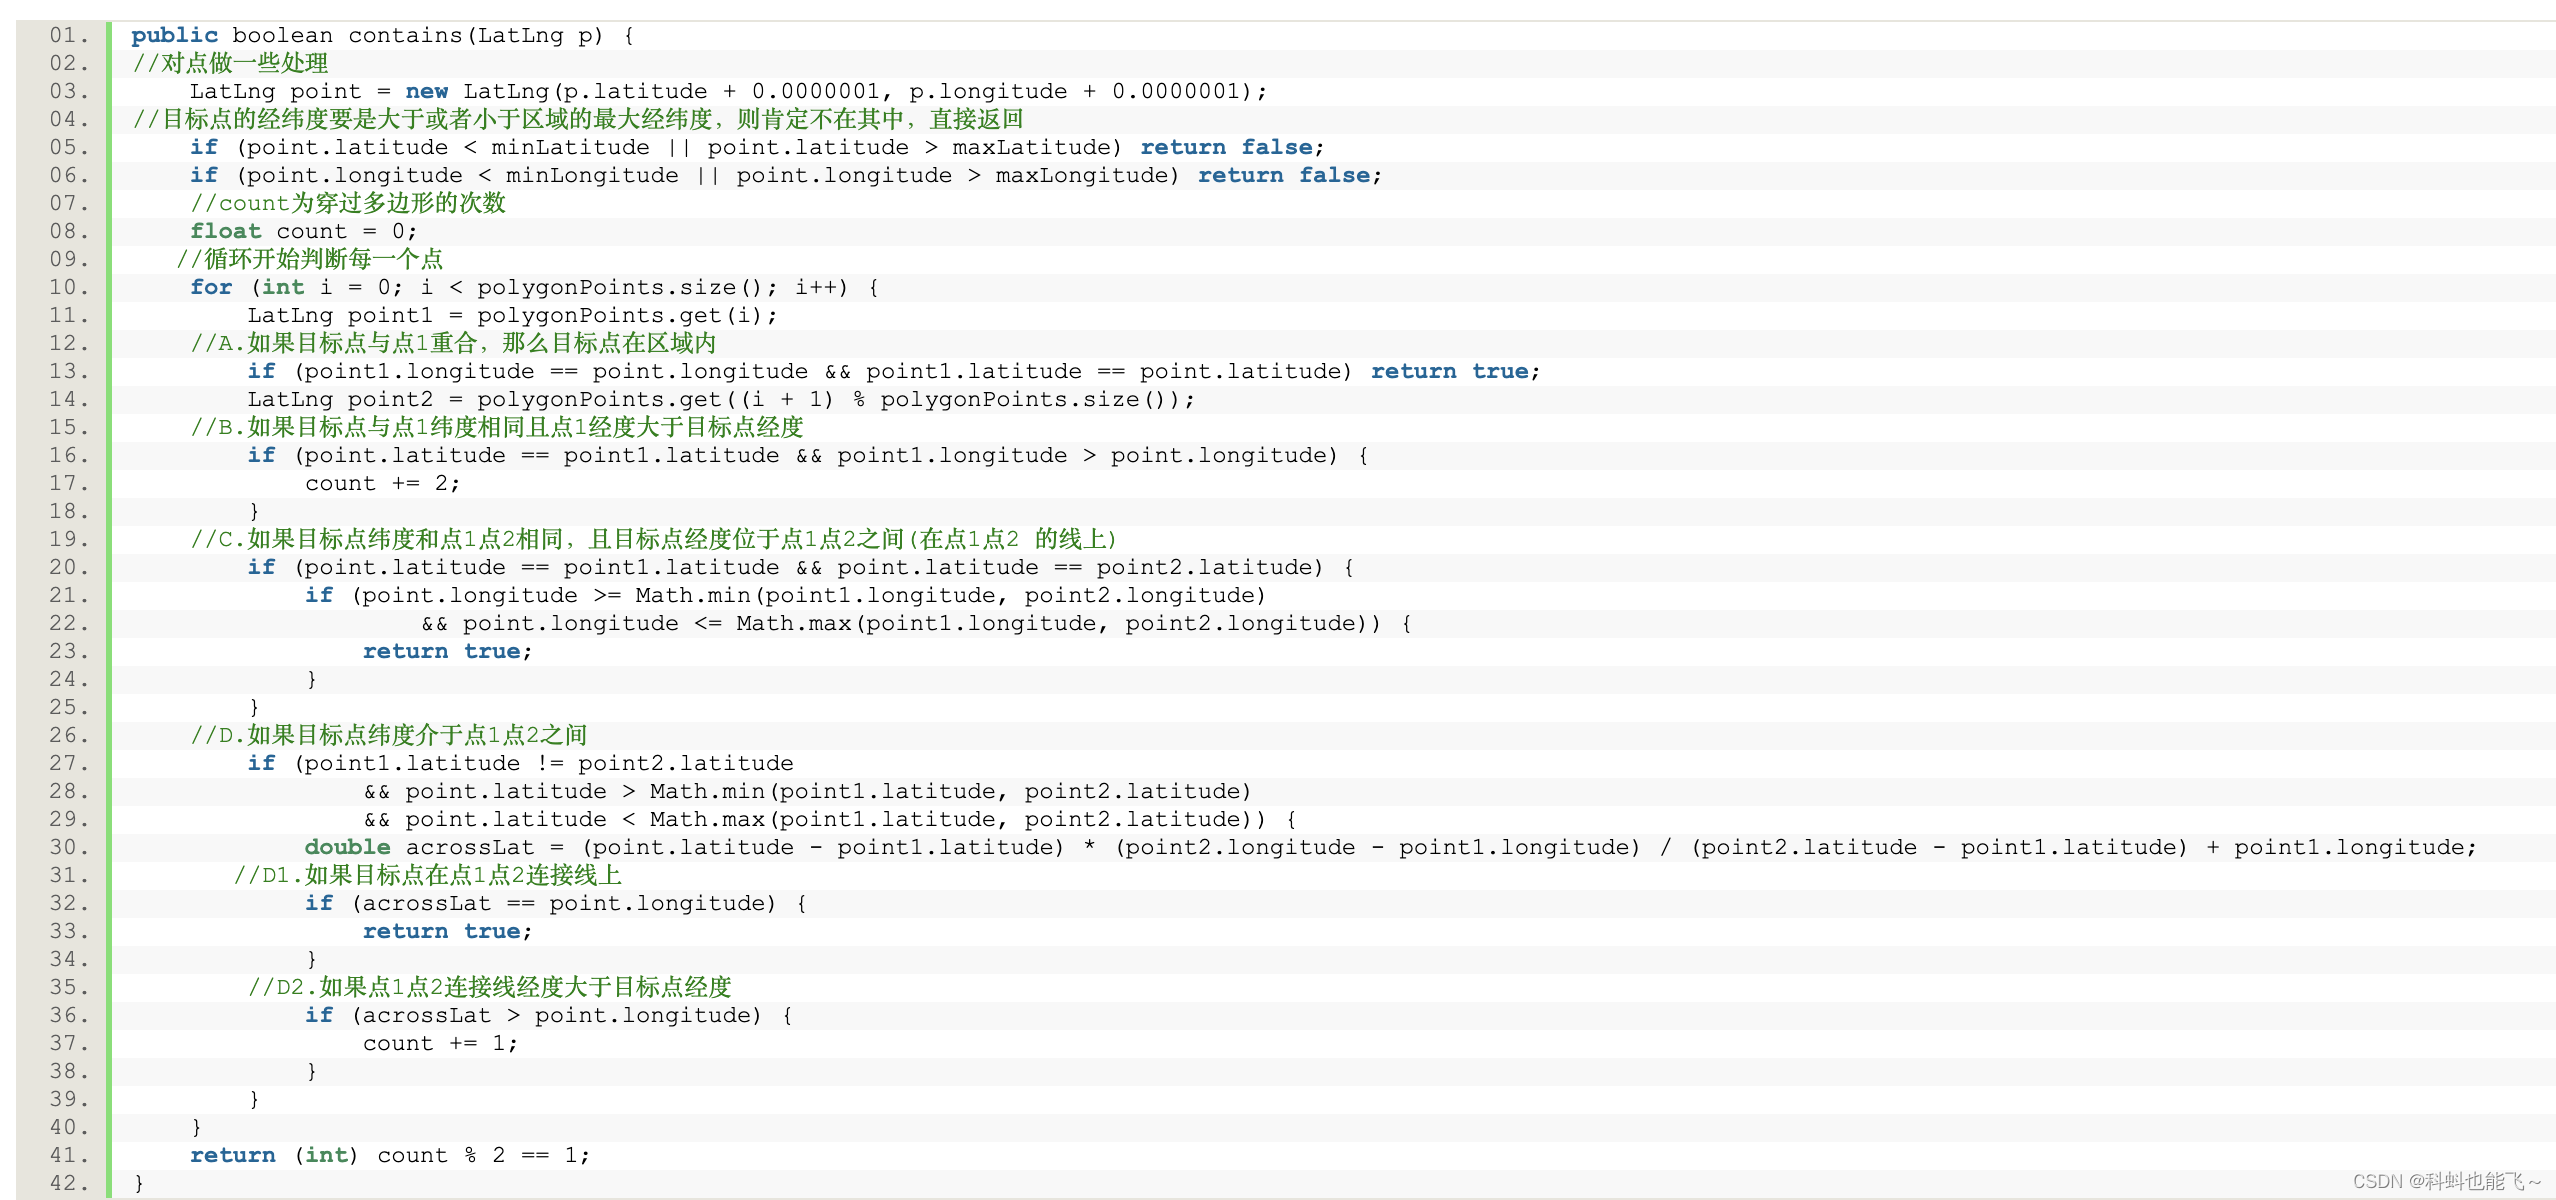Click 'count += 1;' statement
2556x1200 pixels.
coord(441,1044)
